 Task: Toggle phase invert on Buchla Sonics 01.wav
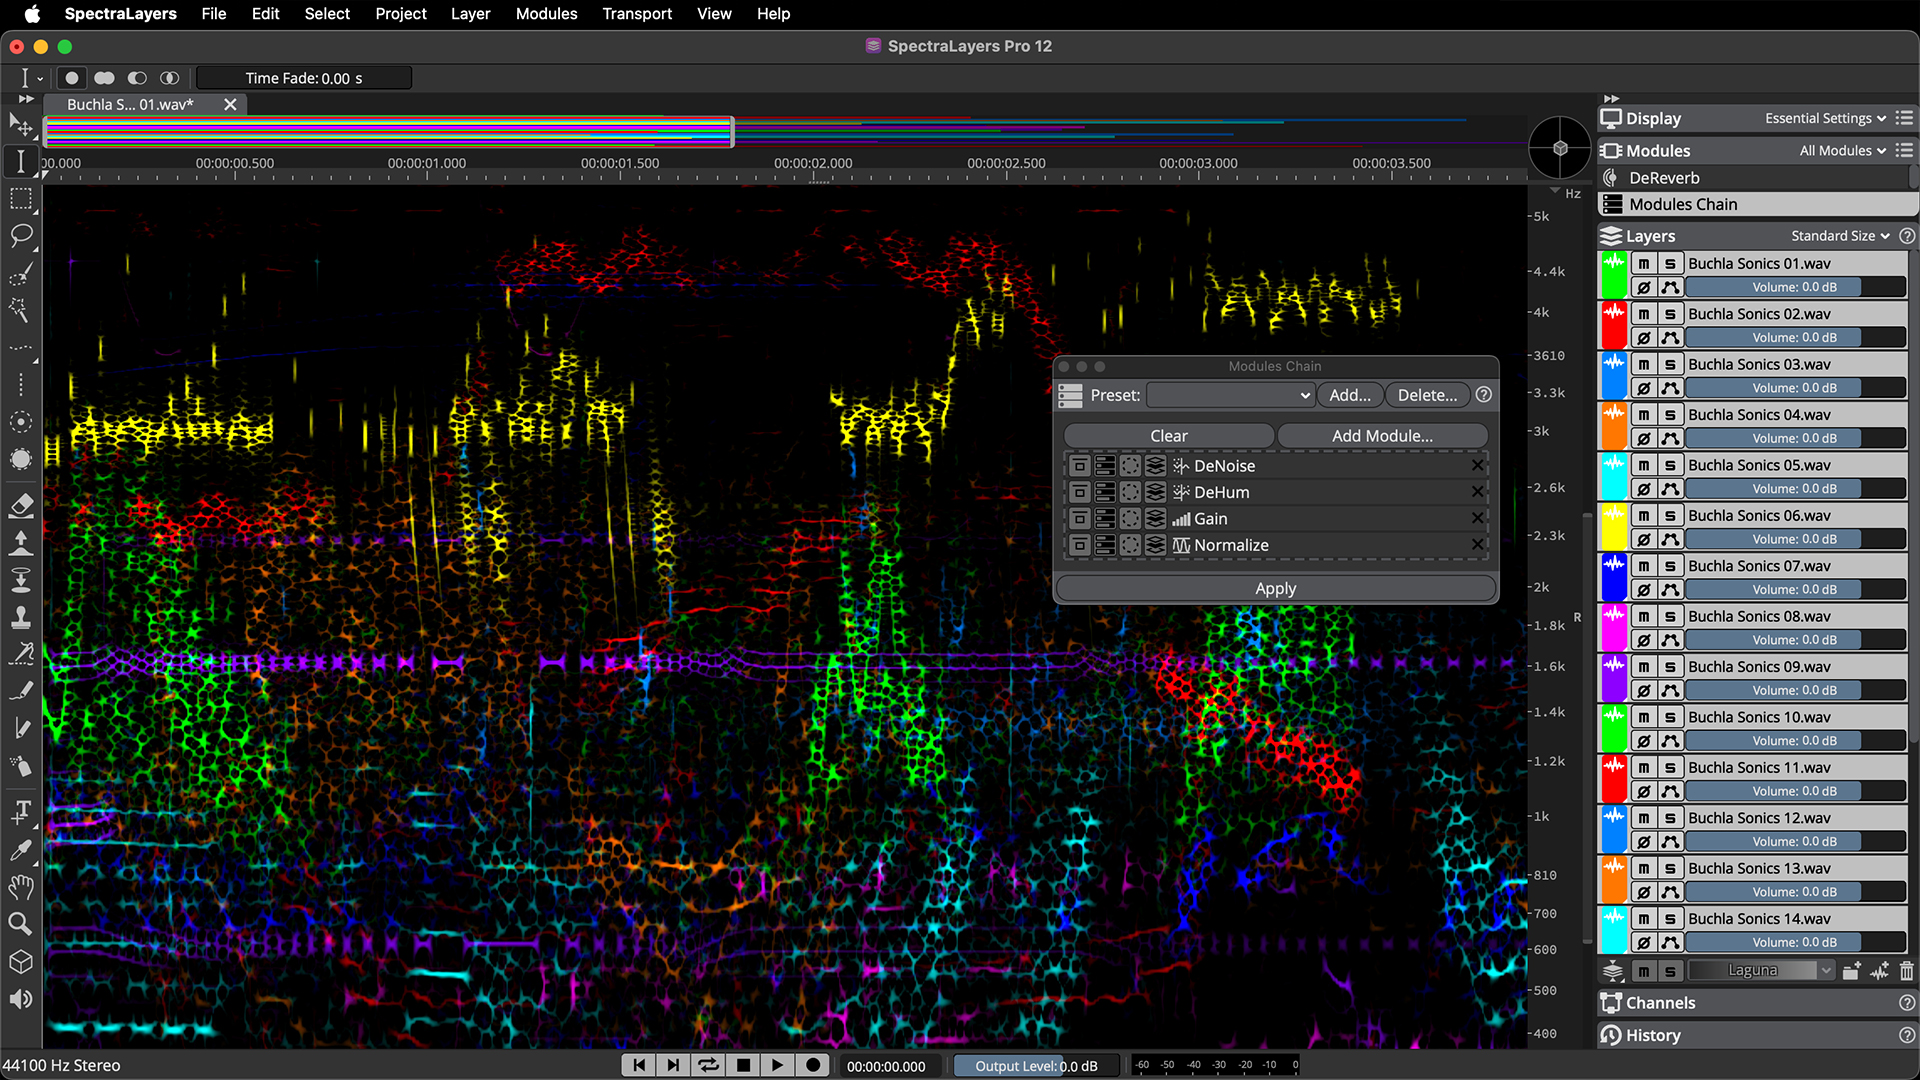tap(1643, 288)
